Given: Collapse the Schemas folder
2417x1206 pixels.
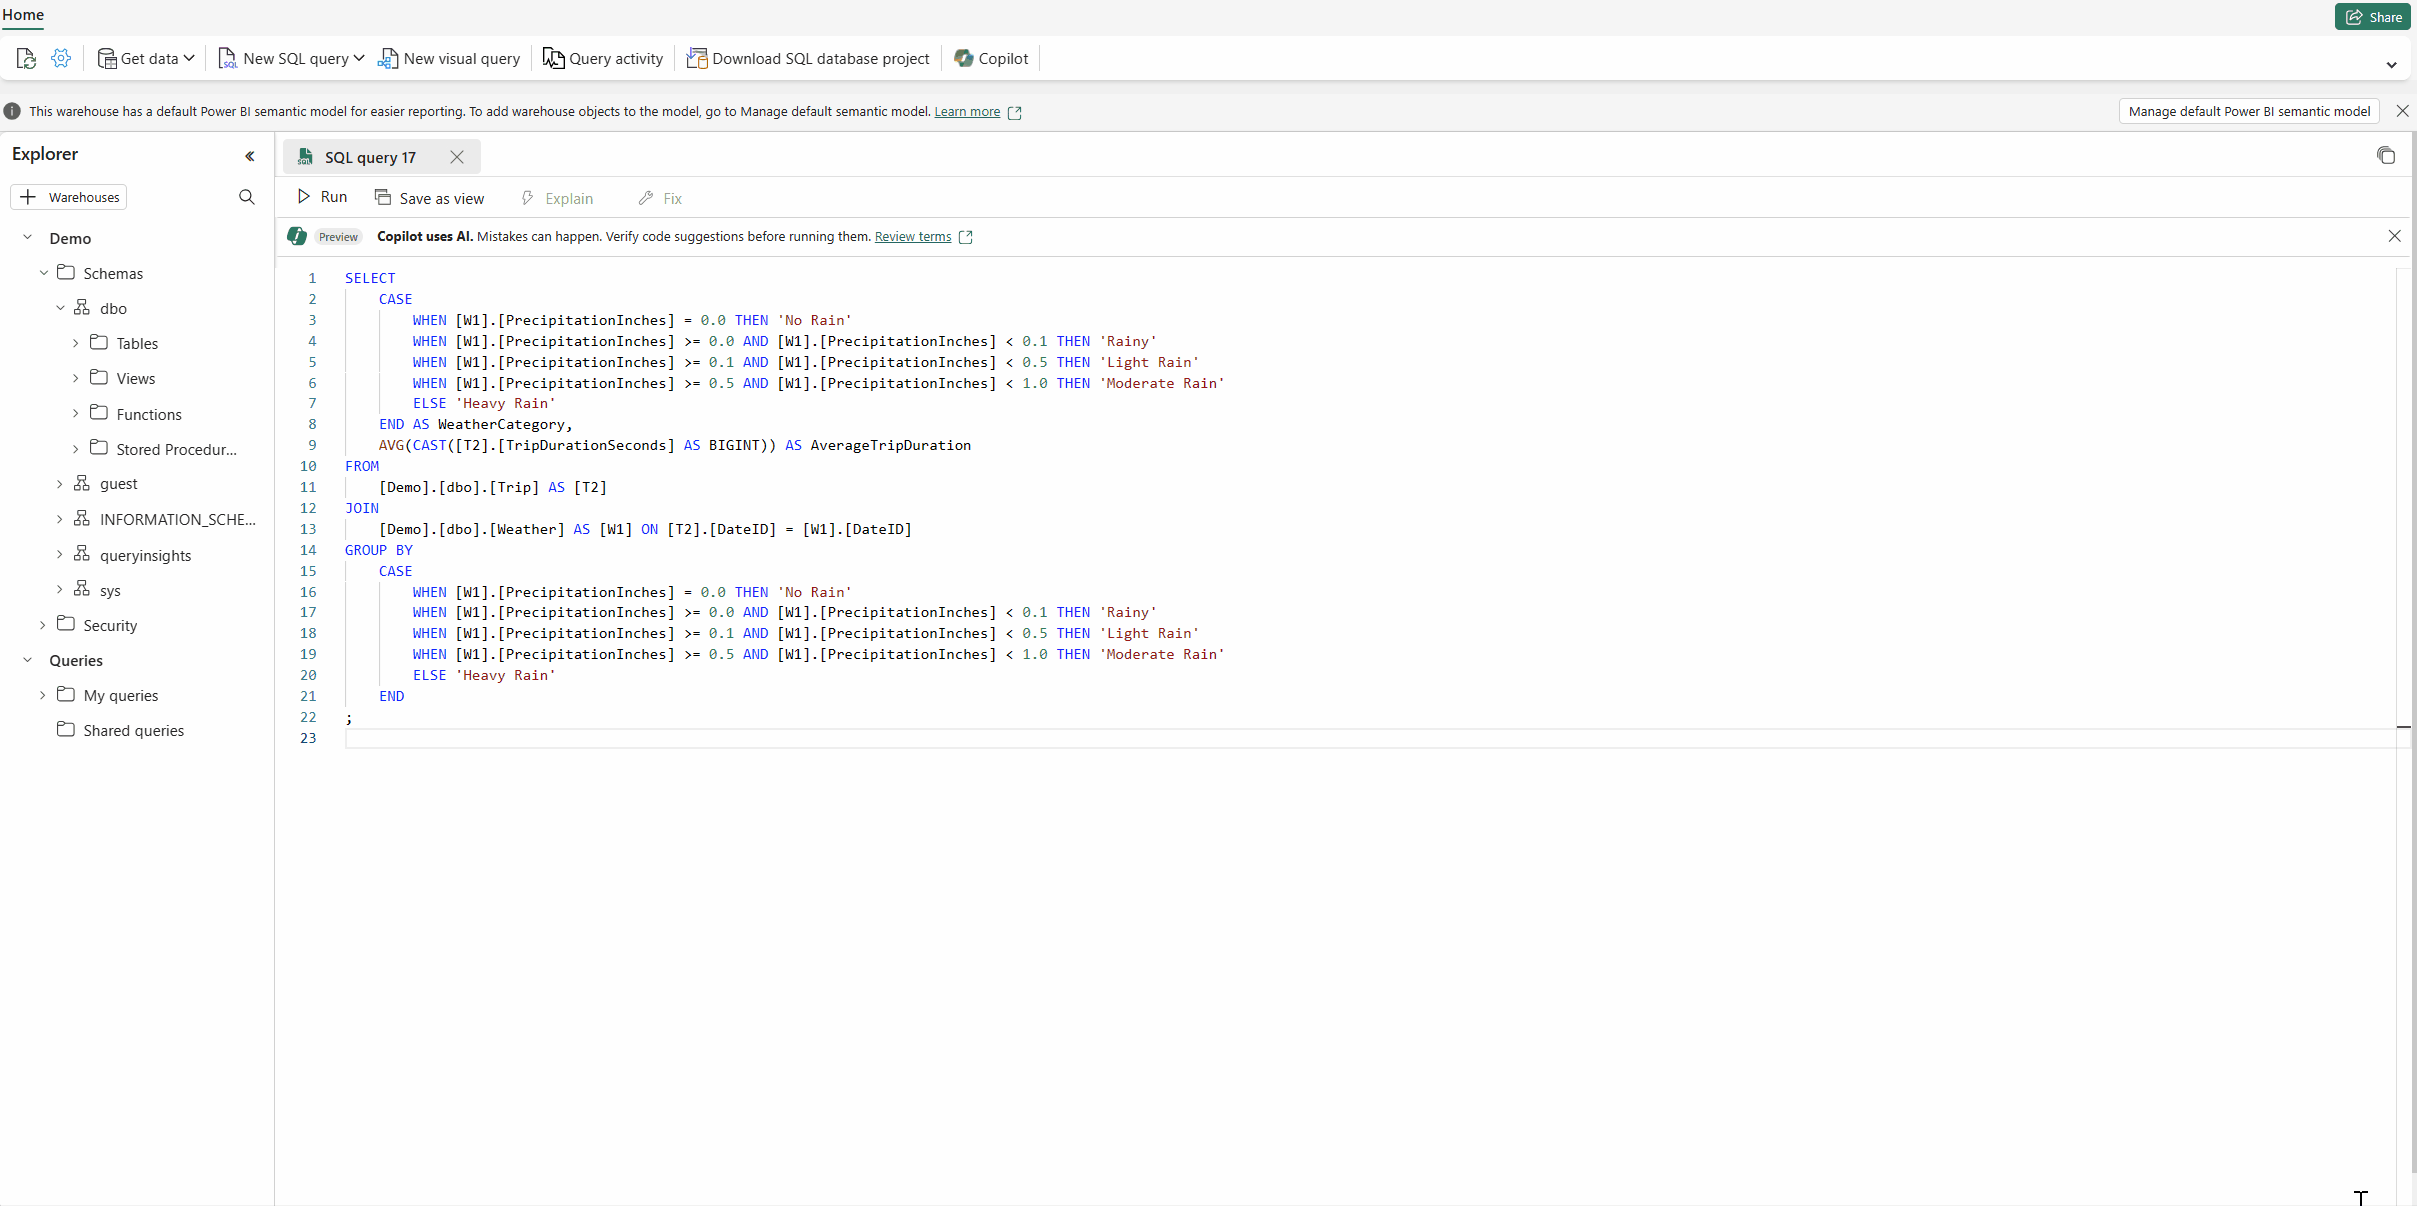Looking at the screenshot, I should 44,273.
